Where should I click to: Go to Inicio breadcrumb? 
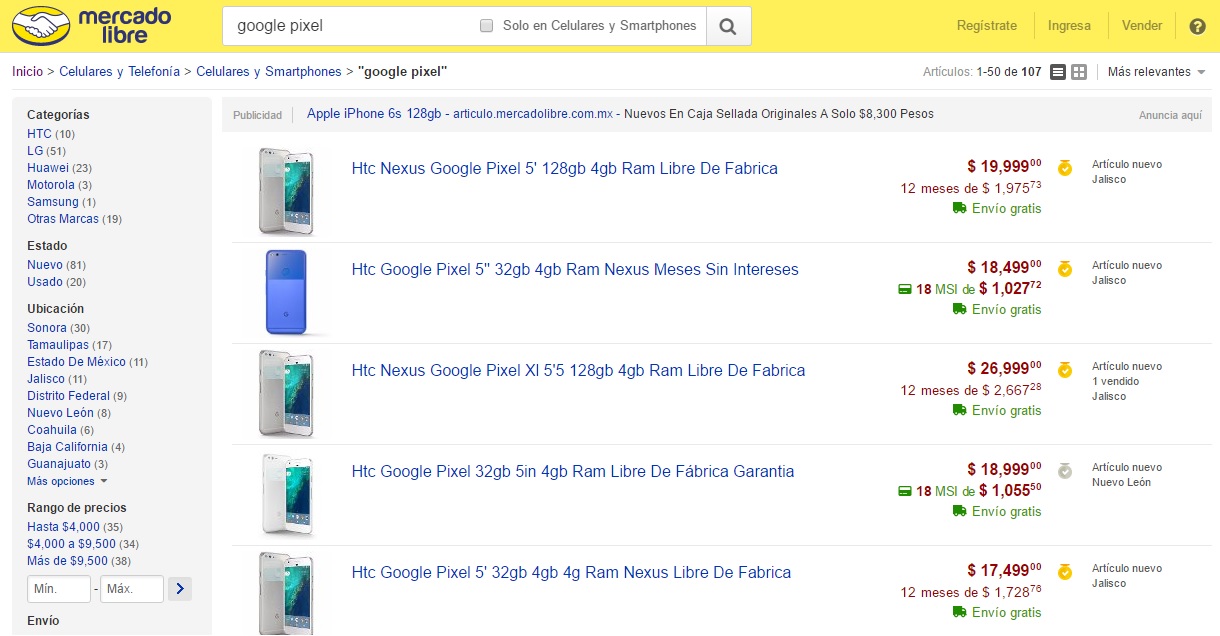coord(27,72)
